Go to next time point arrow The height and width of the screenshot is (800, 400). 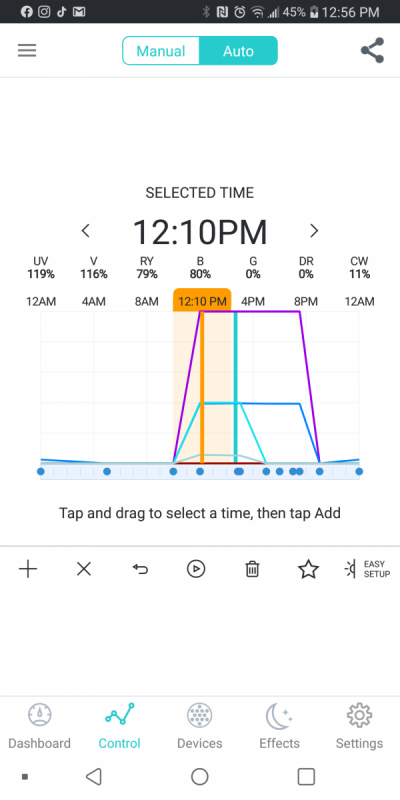point(314,231)
